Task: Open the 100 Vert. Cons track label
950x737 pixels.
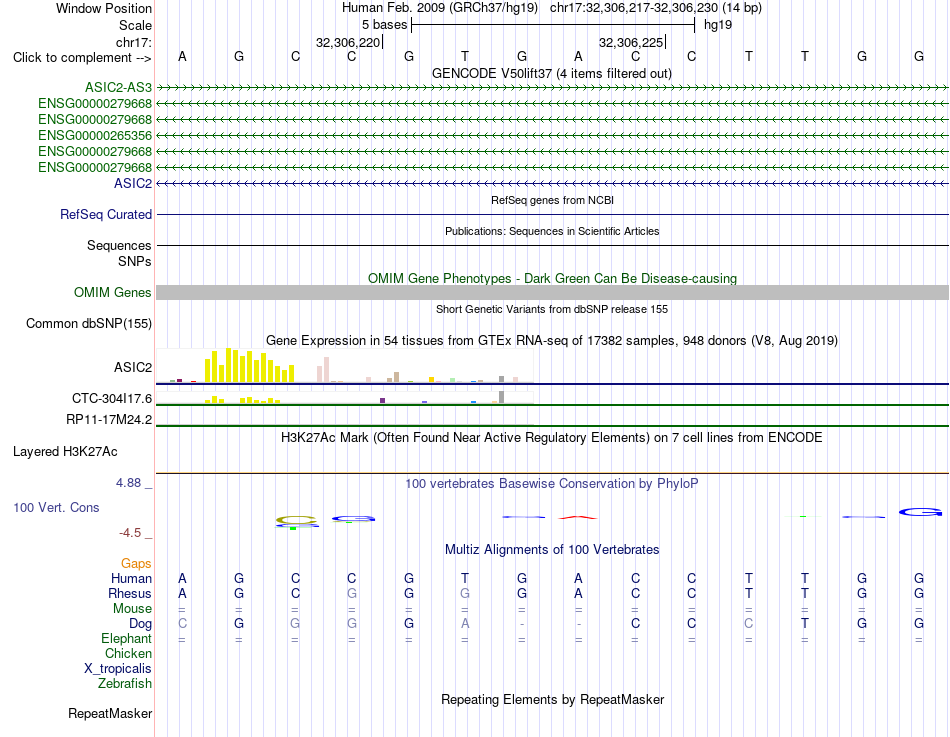Action: tap(56, 508)
